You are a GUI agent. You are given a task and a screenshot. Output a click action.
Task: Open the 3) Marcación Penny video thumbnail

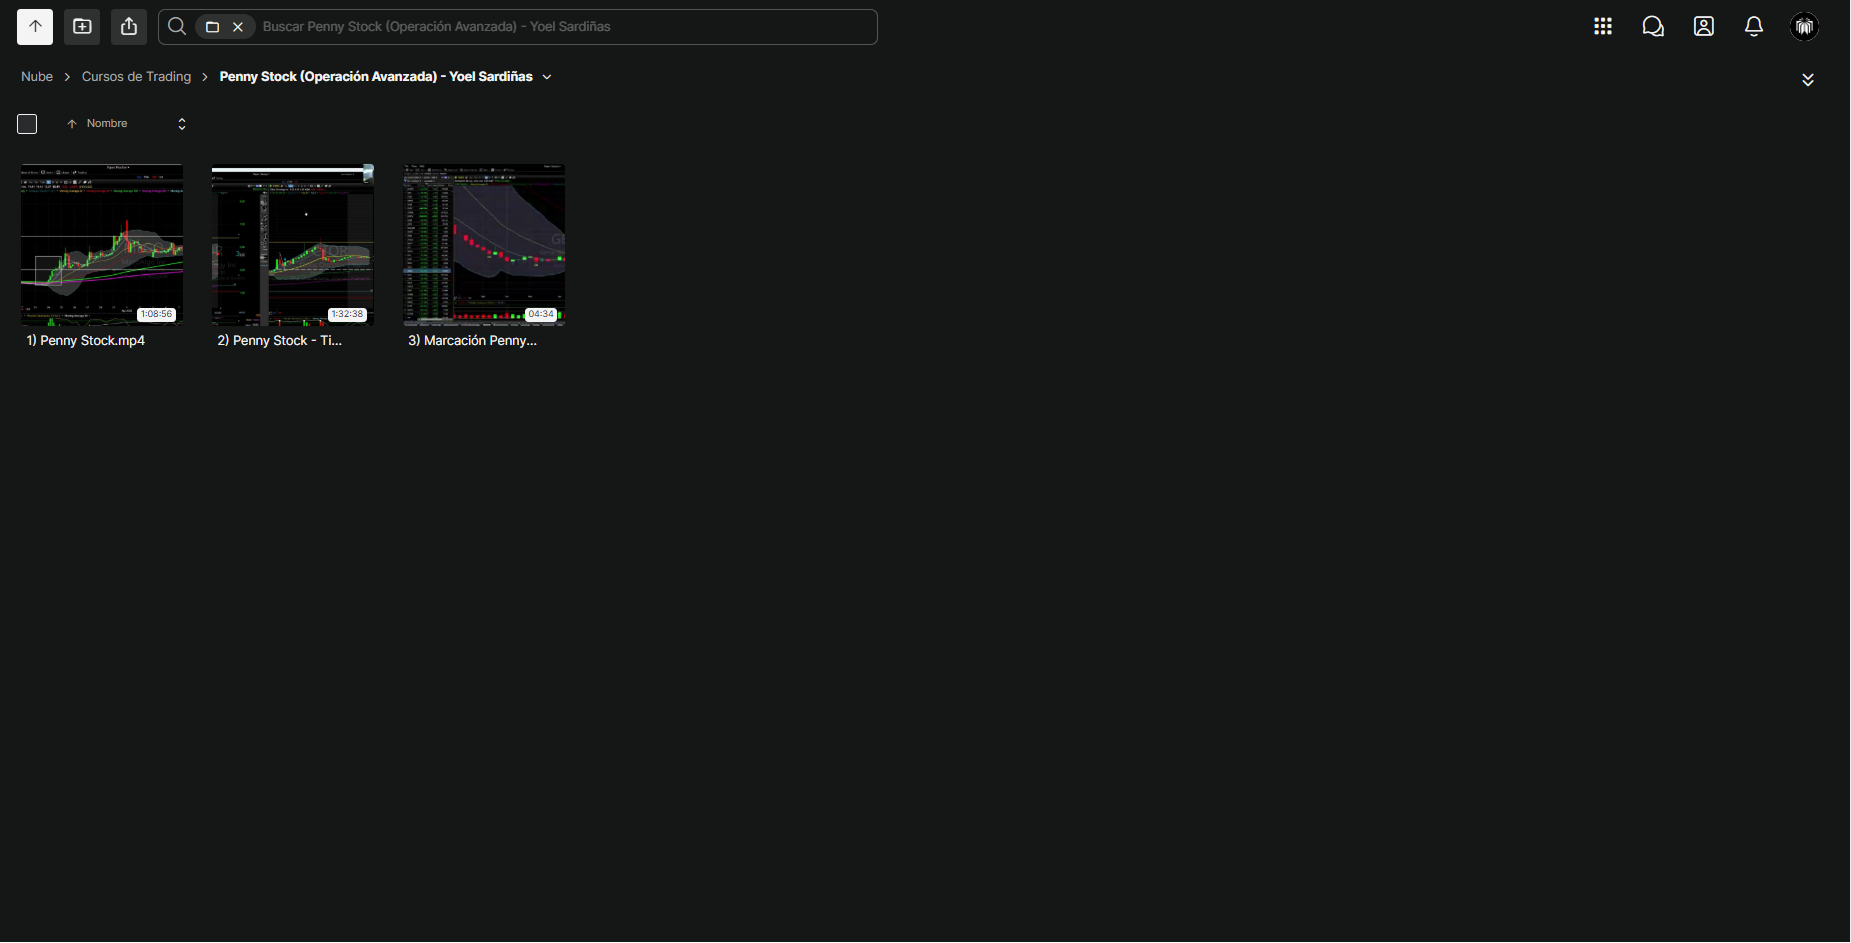click(484, 245)
